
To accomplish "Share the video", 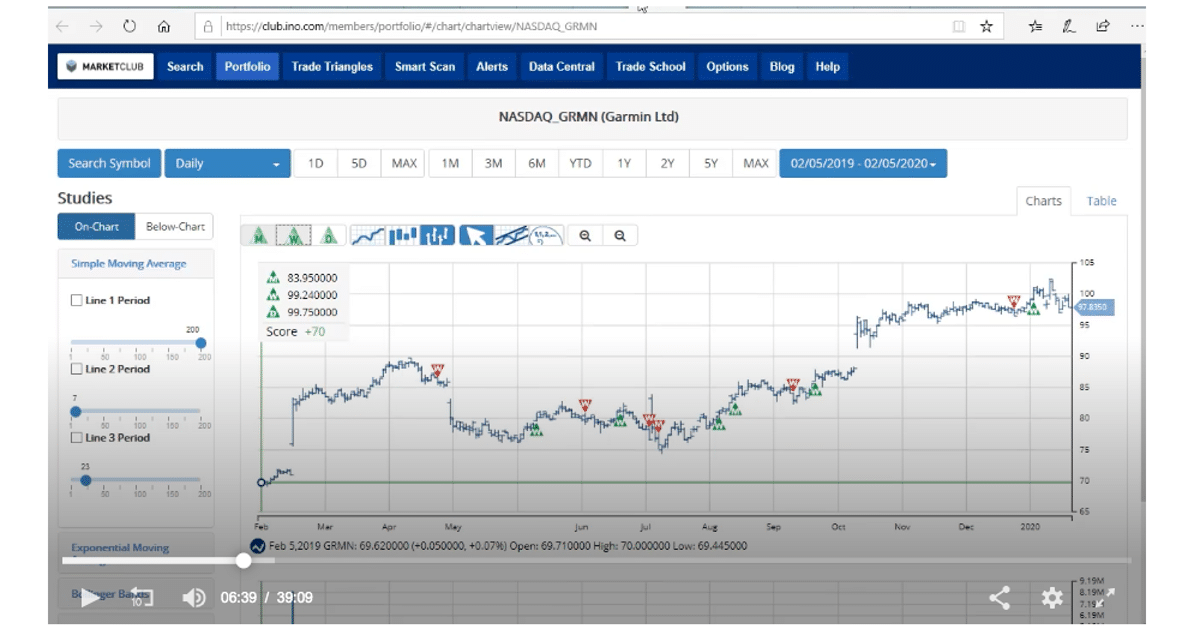I will (x=999, y=598).
